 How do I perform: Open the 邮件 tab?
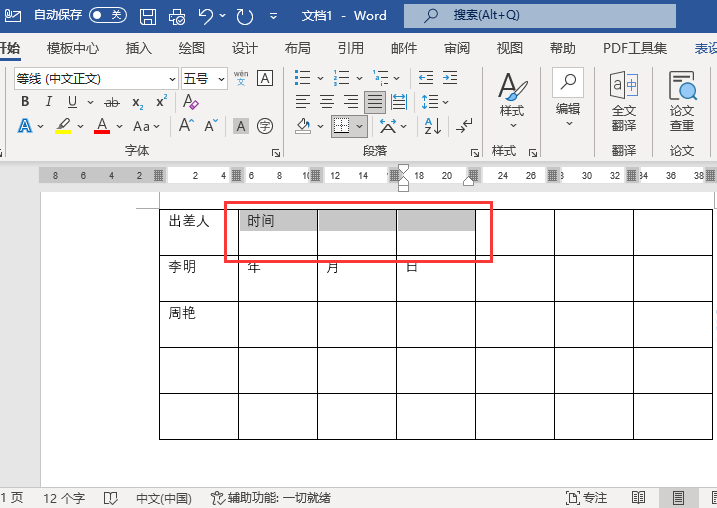[x=404, y=48]
